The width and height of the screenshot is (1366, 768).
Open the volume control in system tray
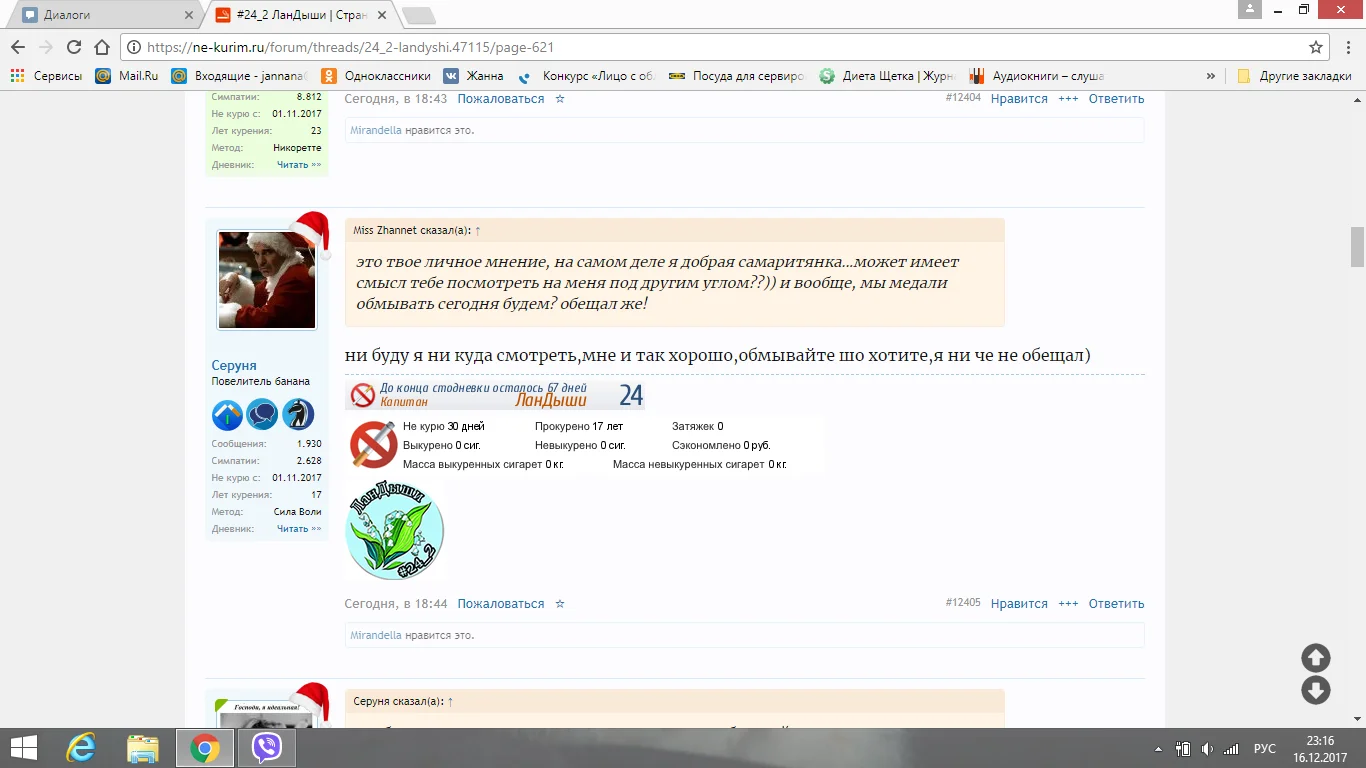pos(1207,749)
